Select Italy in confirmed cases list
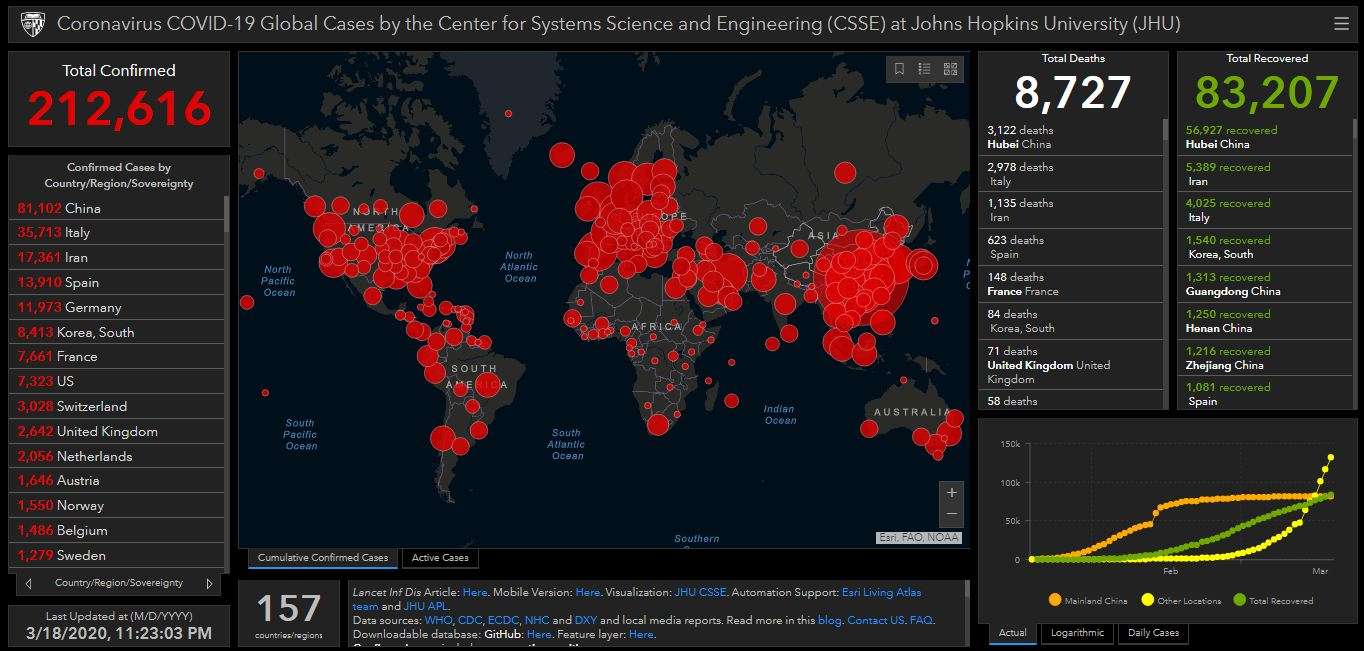Screen dimensions: 1364x651 (66, 232)
